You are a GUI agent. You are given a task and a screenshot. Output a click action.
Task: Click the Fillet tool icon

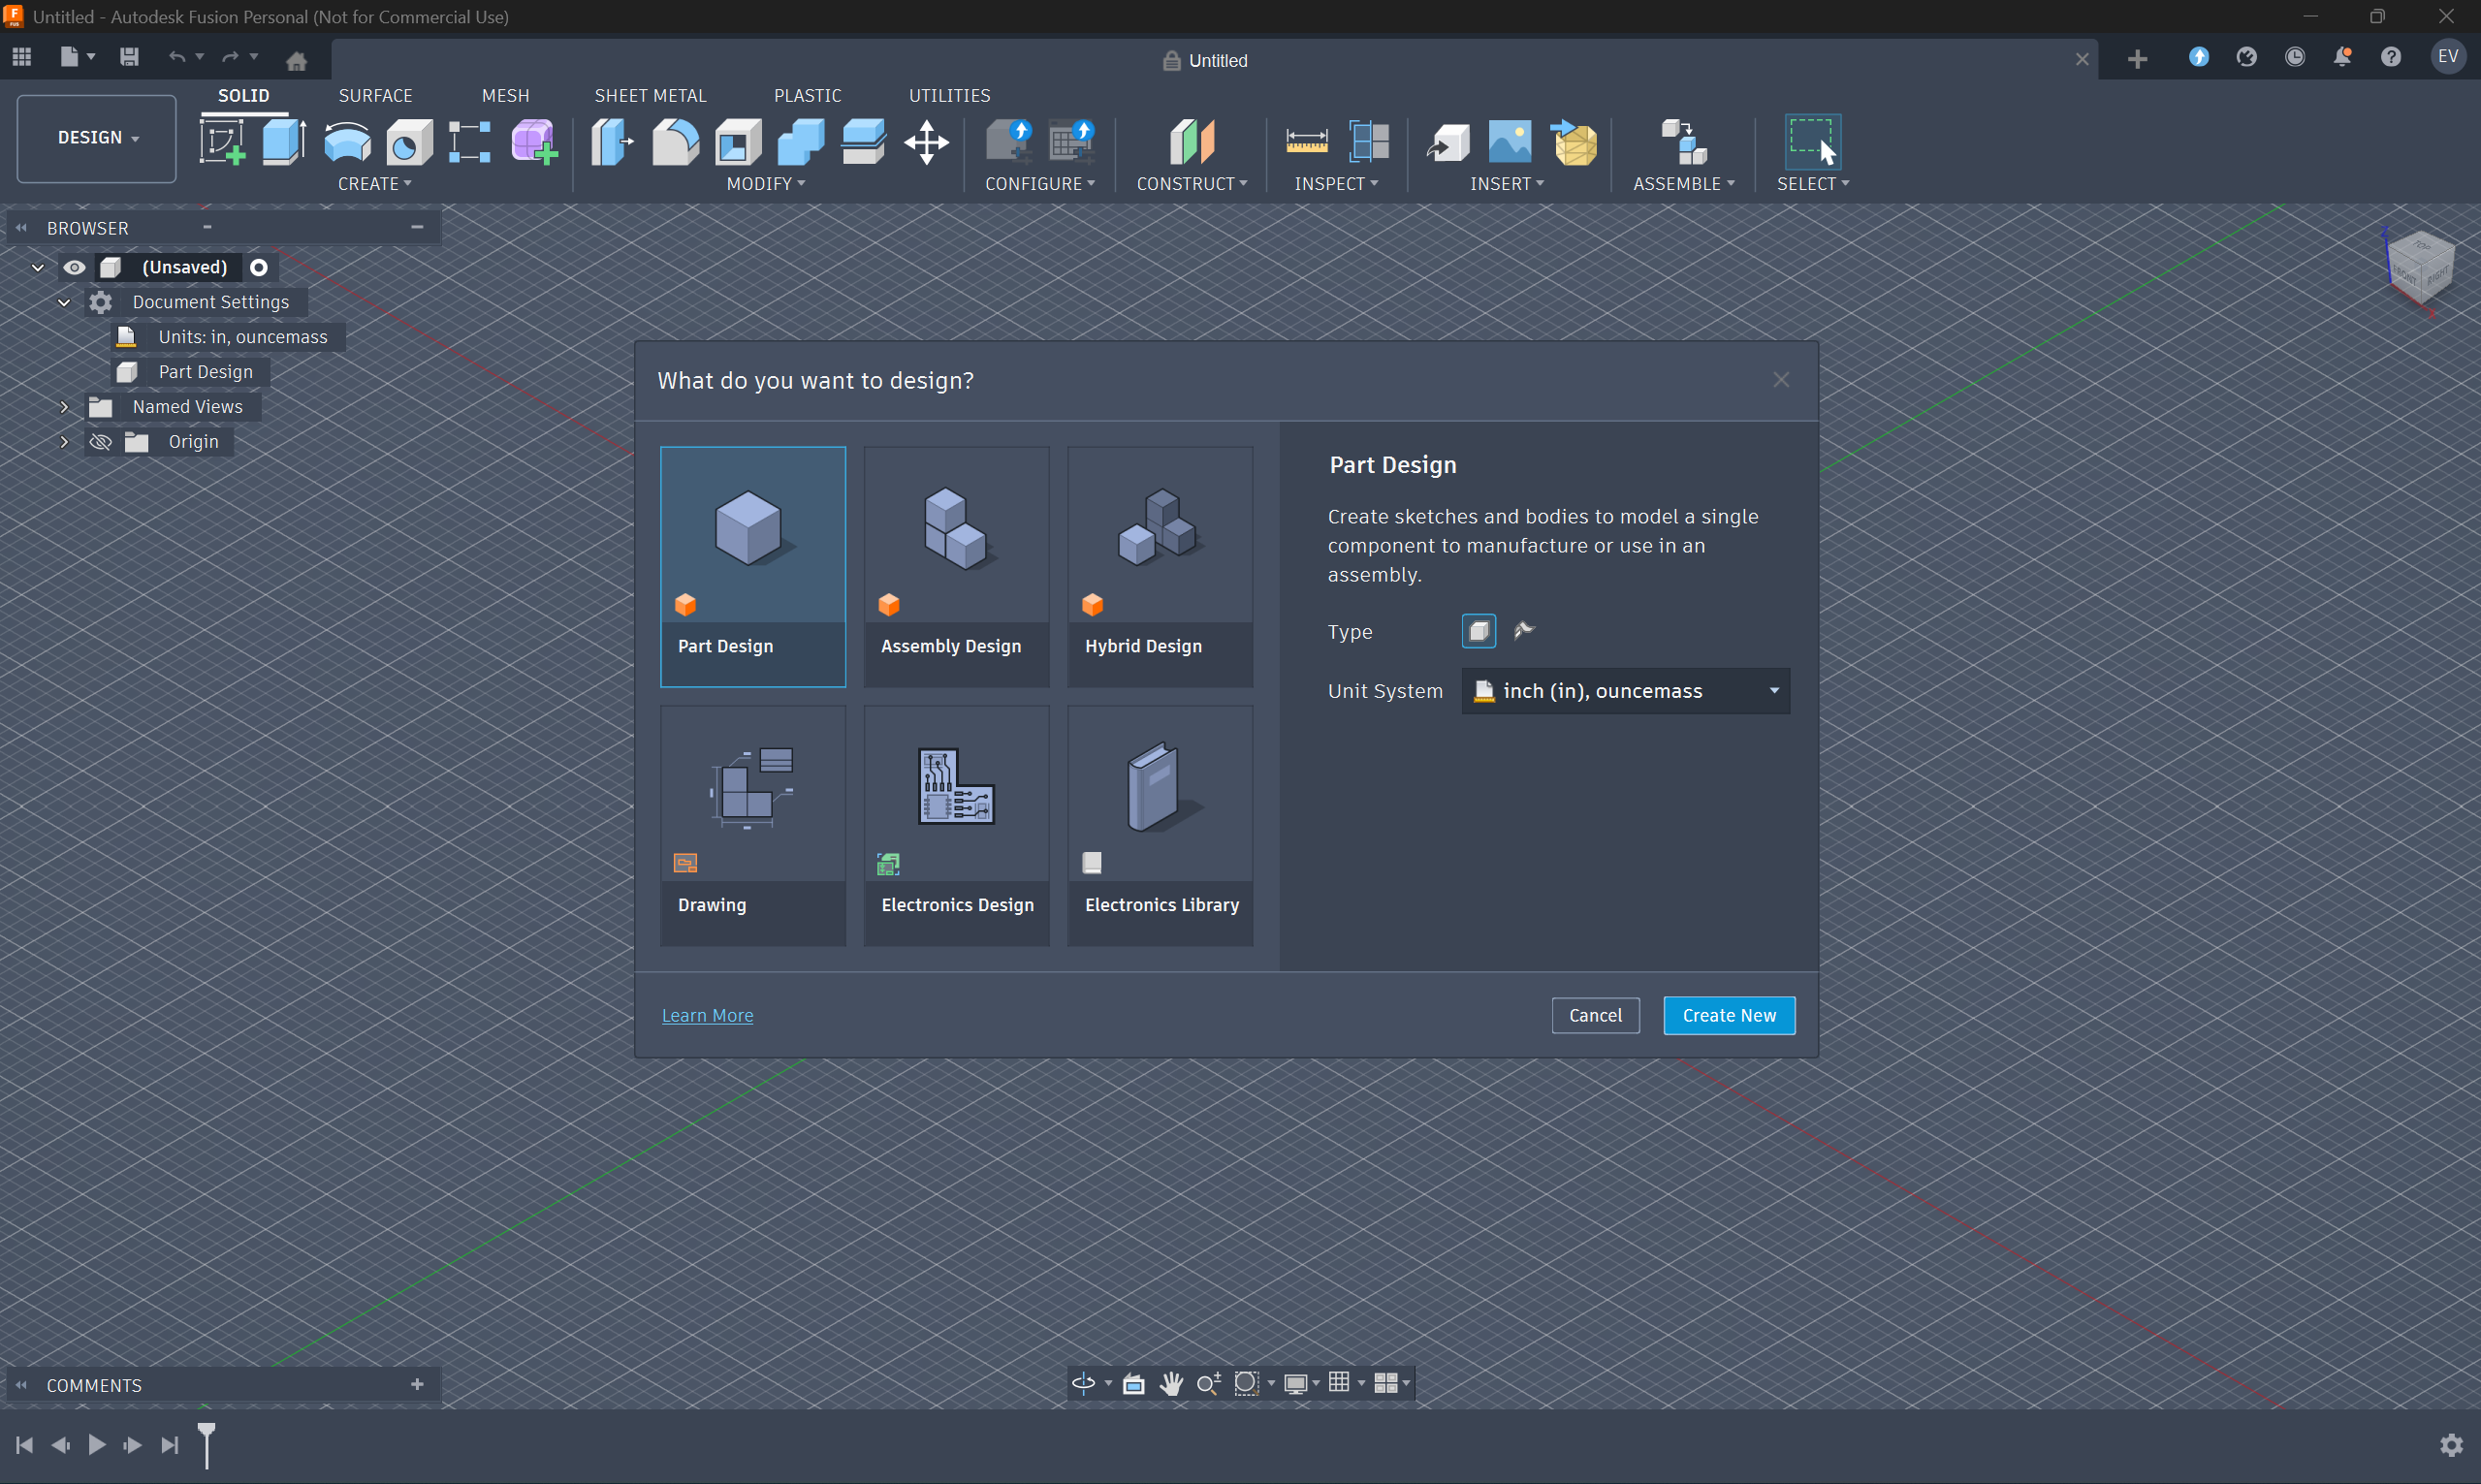tap(675, 142)
